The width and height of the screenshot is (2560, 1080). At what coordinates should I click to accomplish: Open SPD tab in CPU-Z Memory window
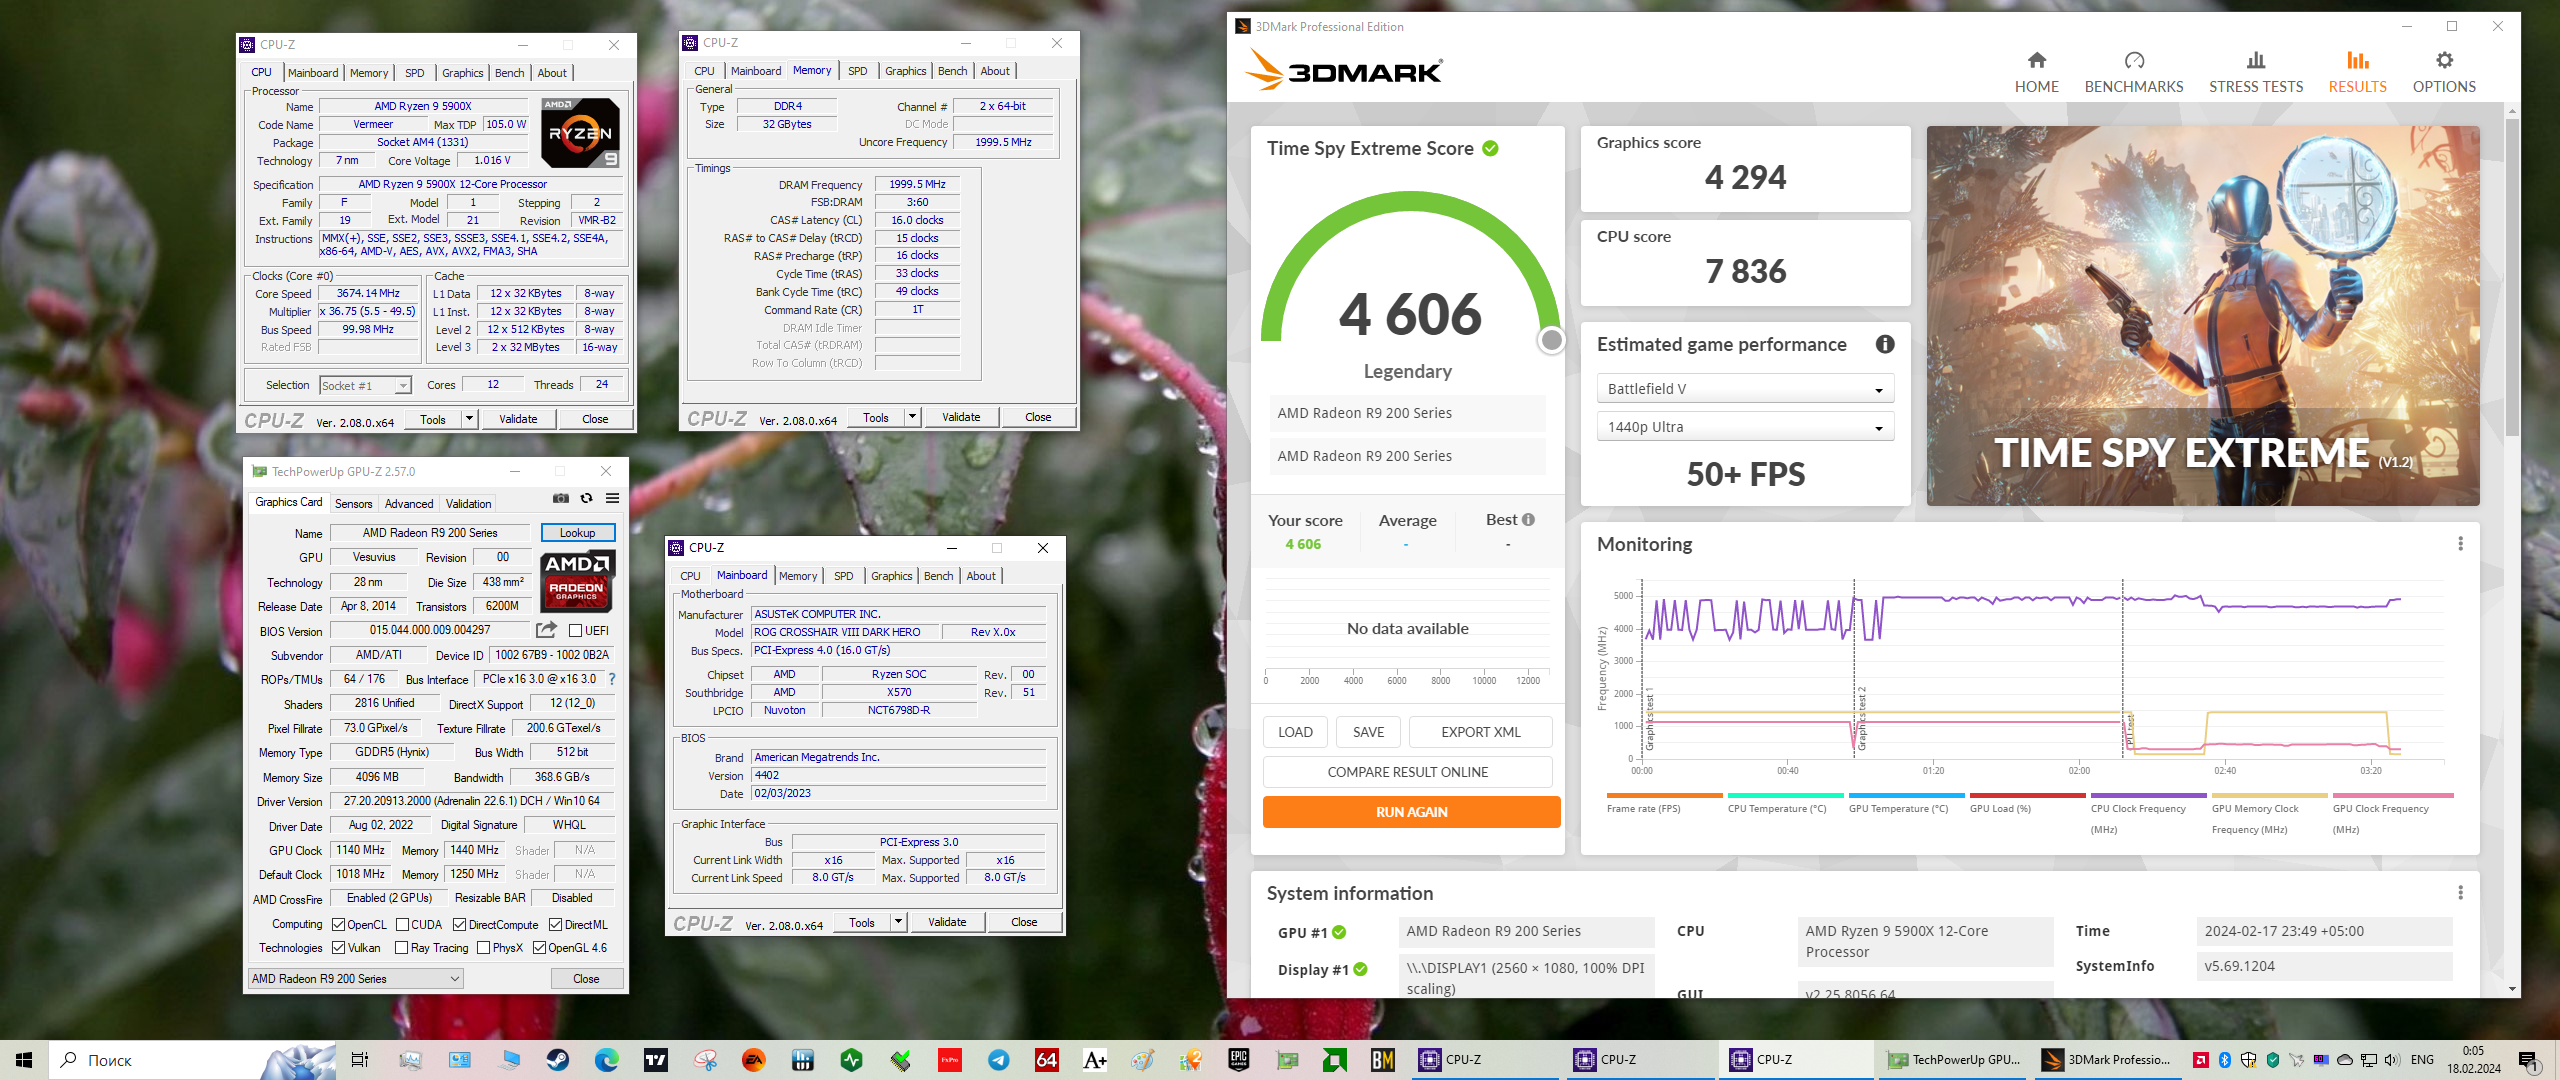tap(857, 71)
